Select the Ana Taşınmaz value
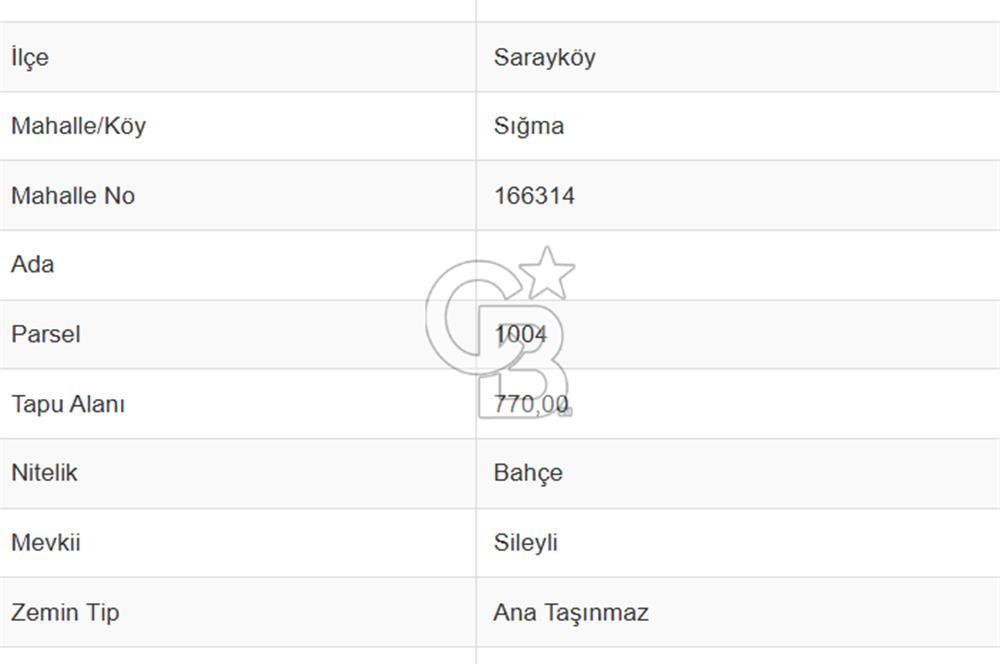 point(570,612)
